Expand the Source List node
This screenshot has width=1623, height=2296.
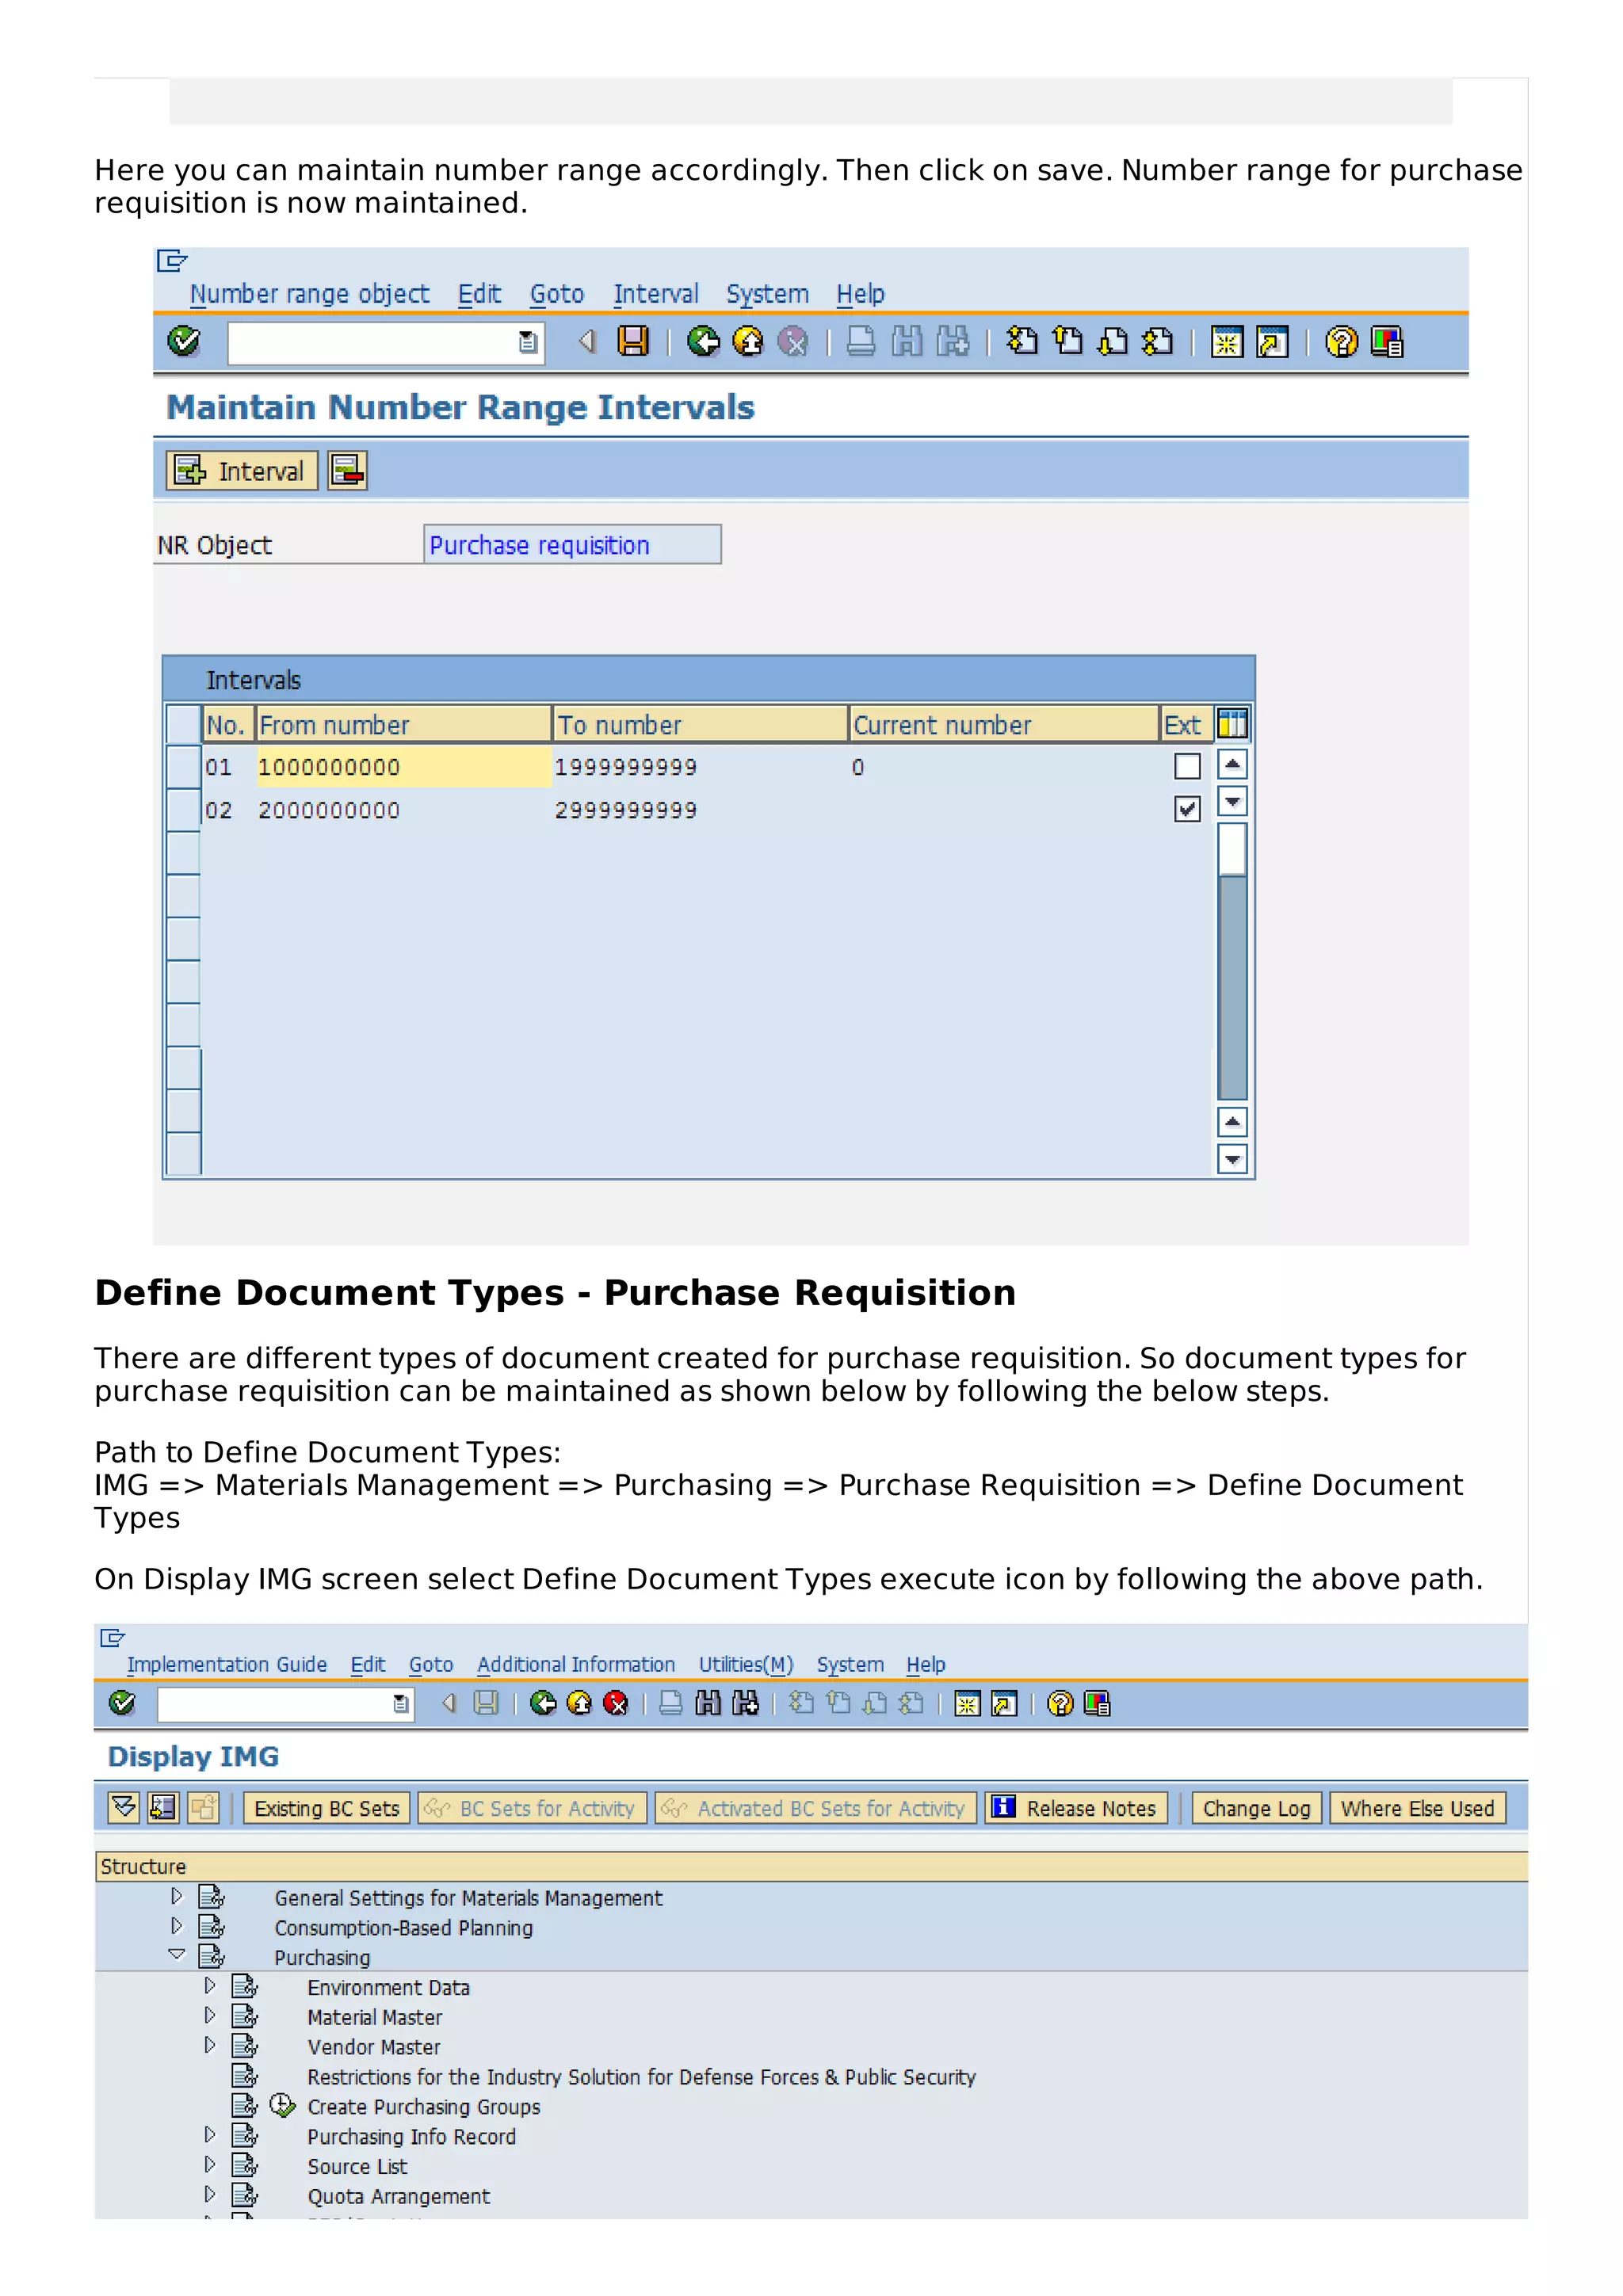click(210, 2165)
